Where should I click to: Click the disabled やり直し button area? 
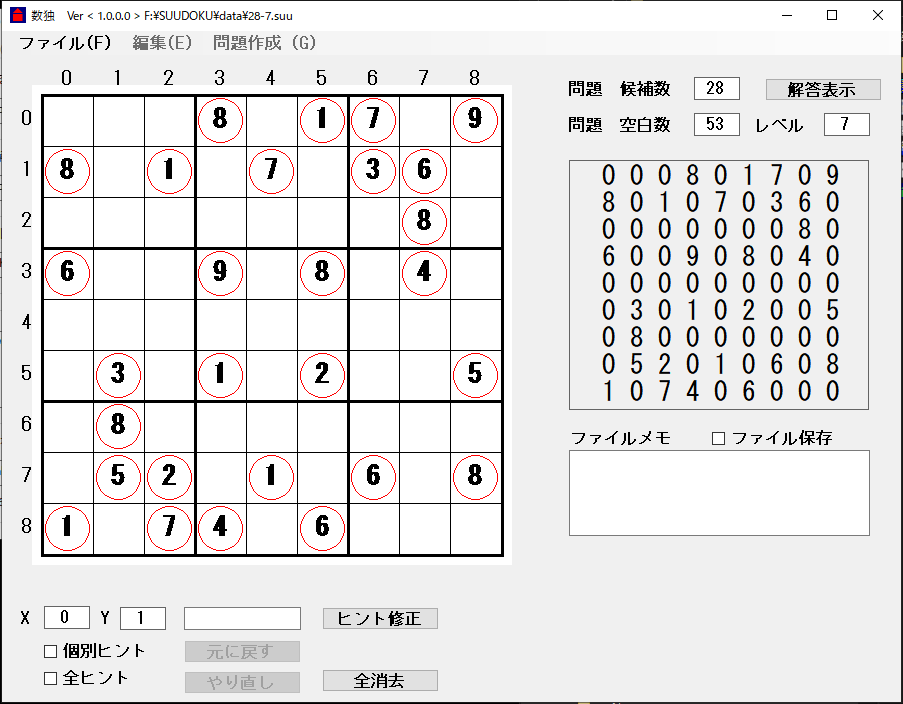coord(242,682)
